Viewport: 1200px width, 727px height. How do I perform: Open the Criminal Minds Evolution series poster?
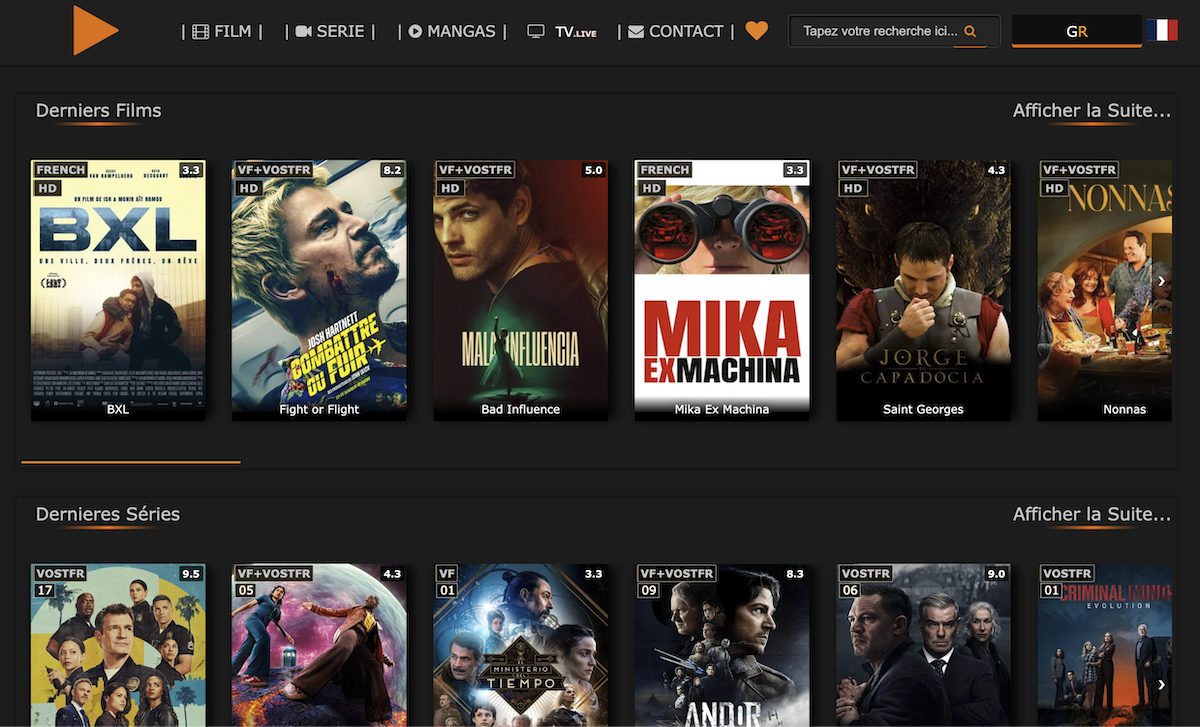(x=1104, y=645)
